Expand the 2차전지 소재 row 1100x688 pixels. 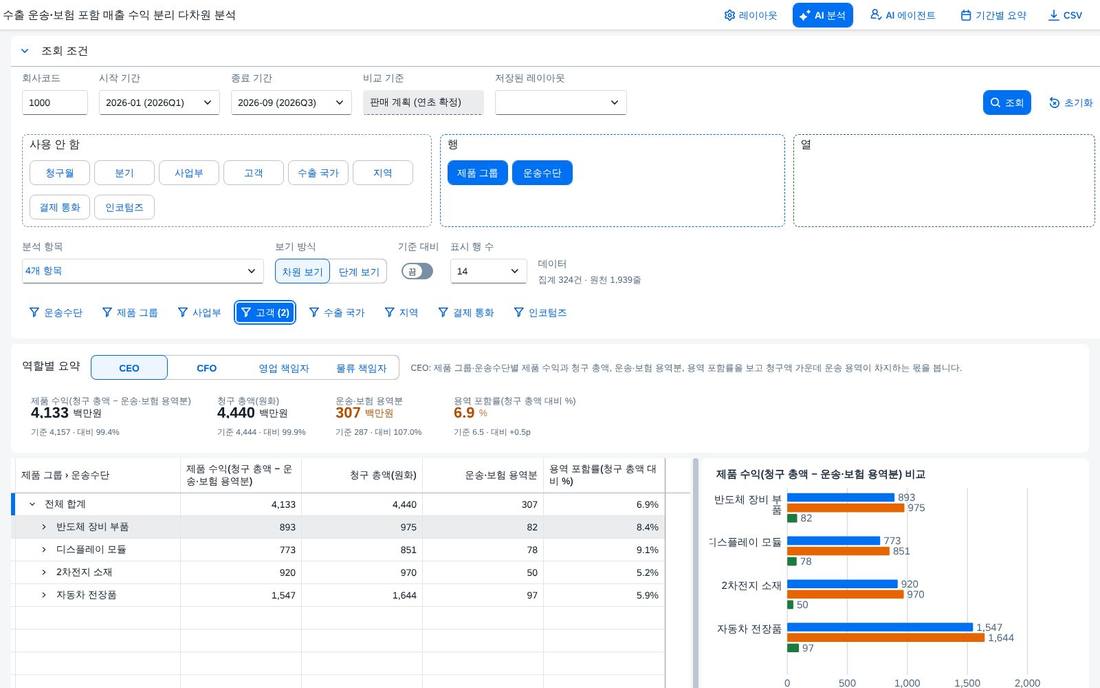click(43, 572)
